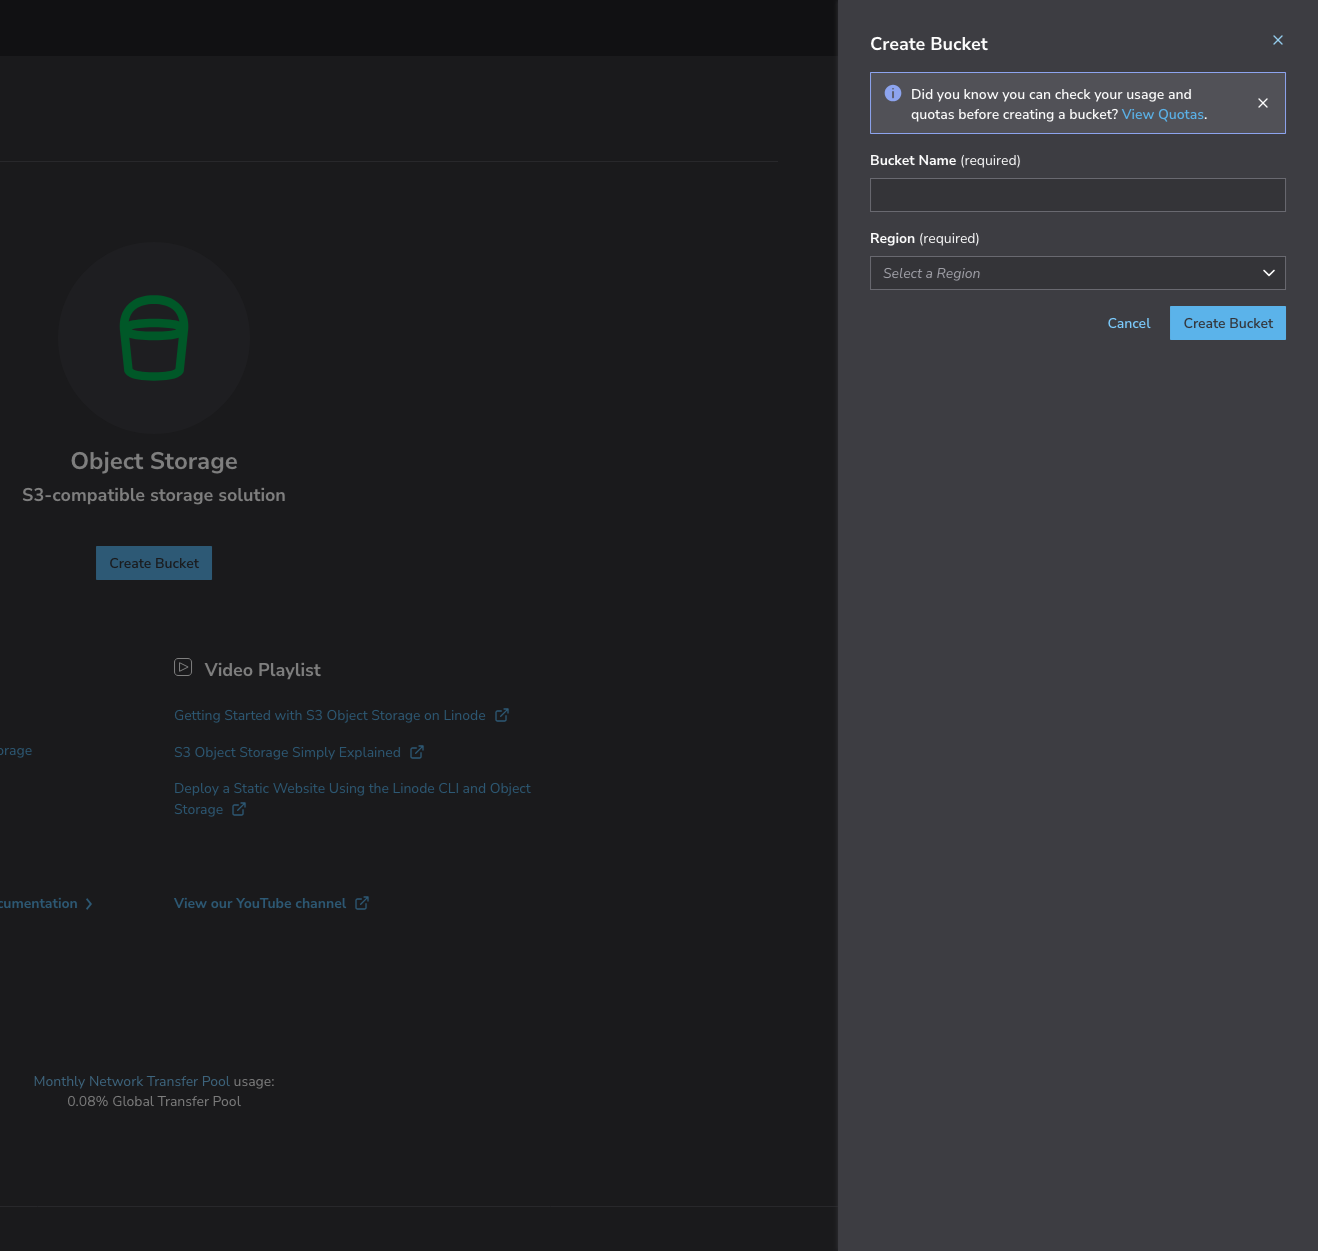
Task: Click the Create Bucket button under Object Storage
Action: [x=154, y=563]
